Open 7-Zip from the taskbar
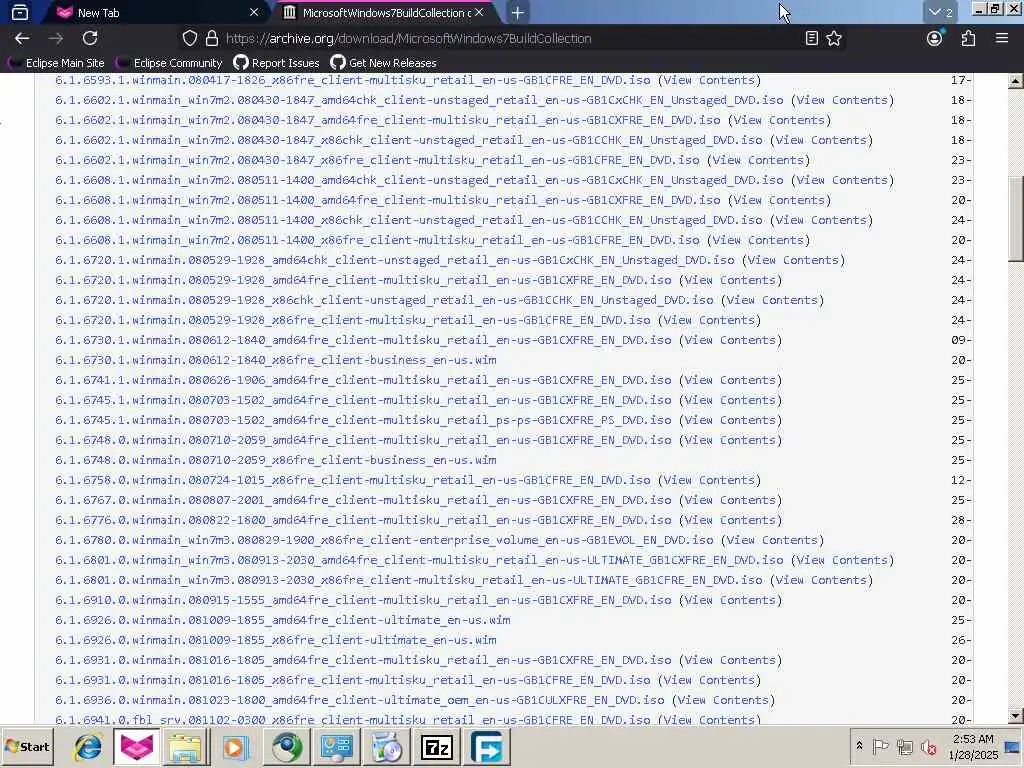The image size is (1024, 768). click(437, 746)
